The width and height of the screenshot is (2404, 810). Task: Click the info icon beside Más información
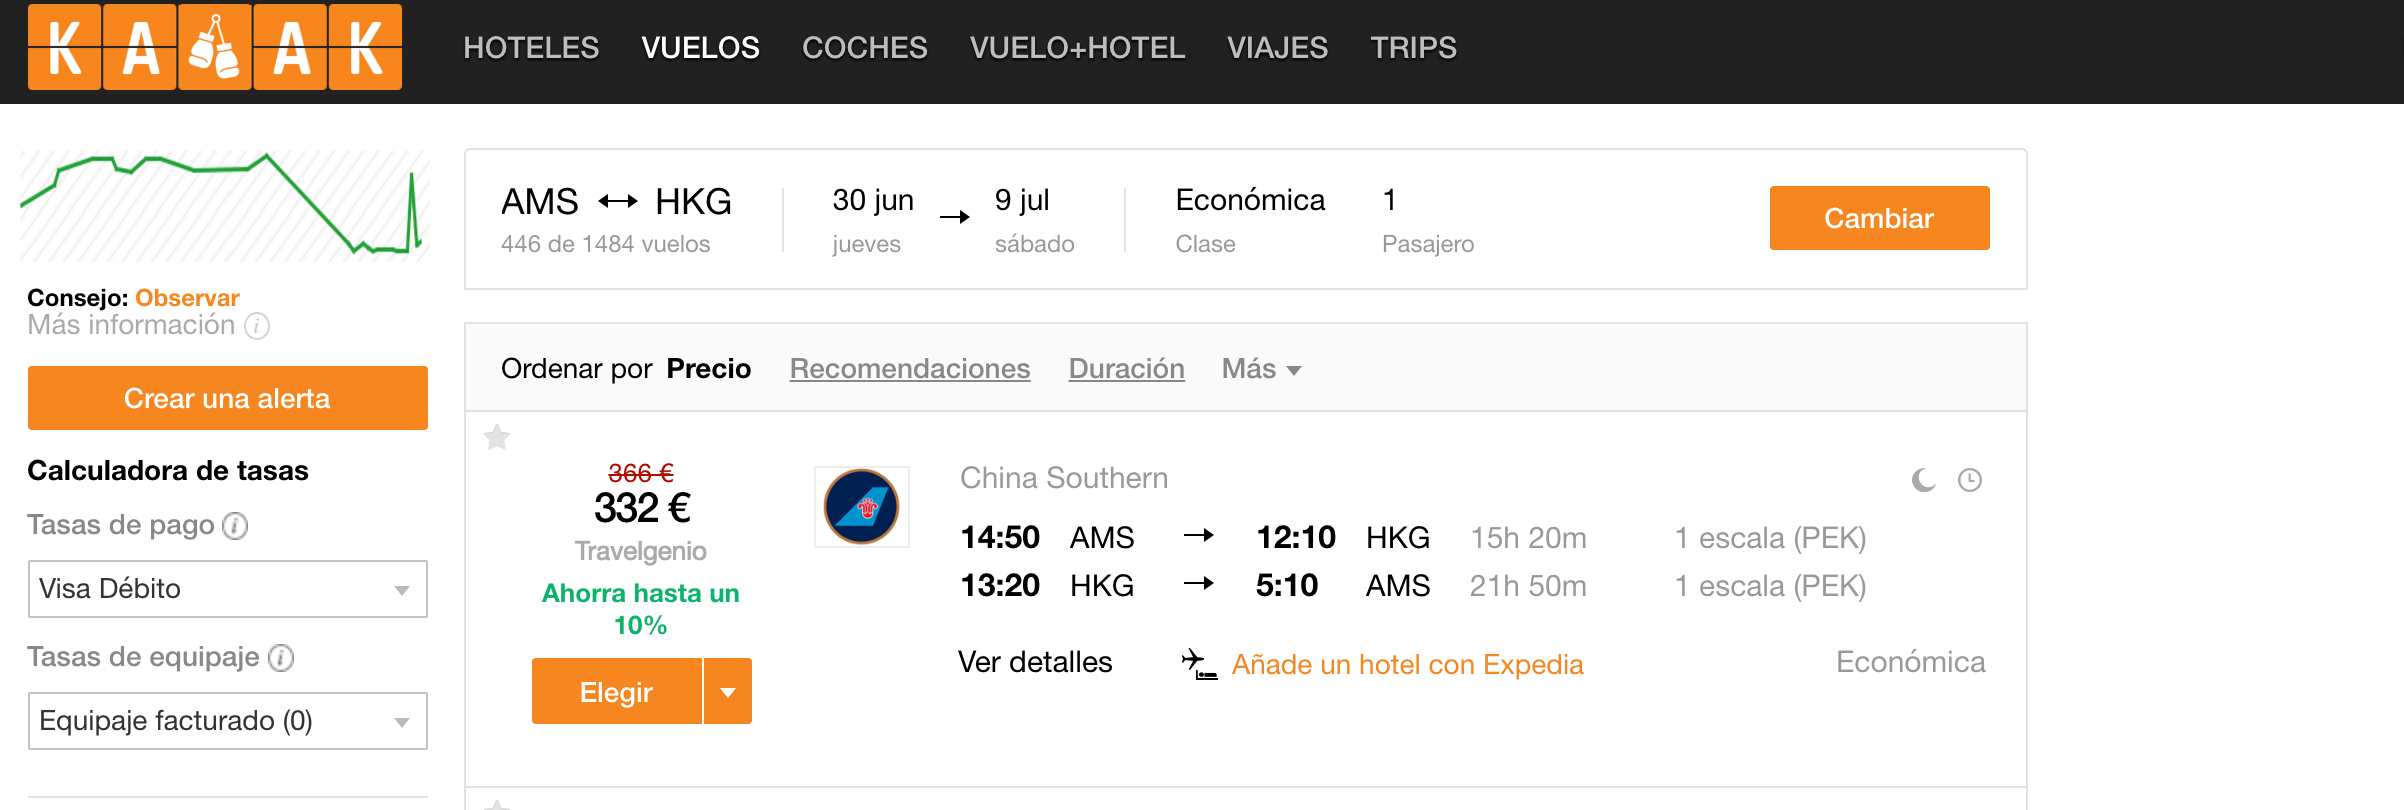257,326
